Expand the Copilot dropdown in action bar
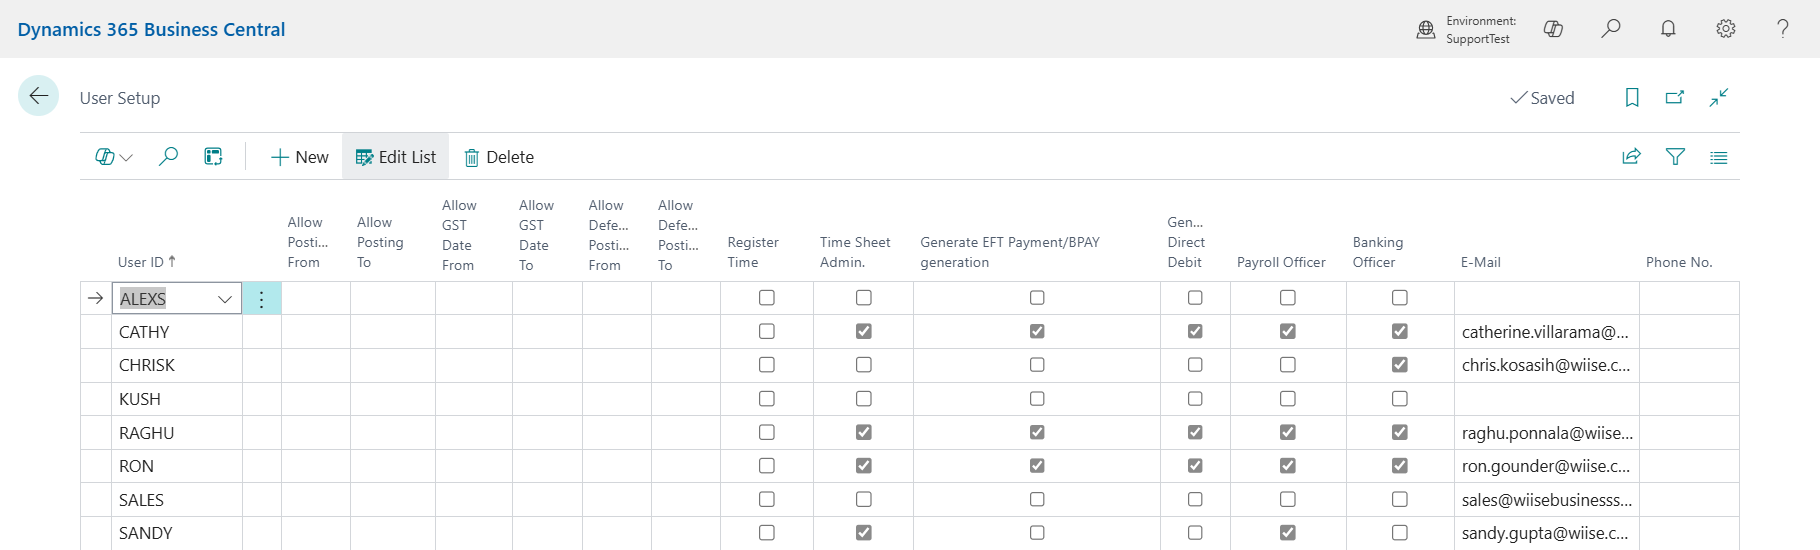 tap(114, 157)
